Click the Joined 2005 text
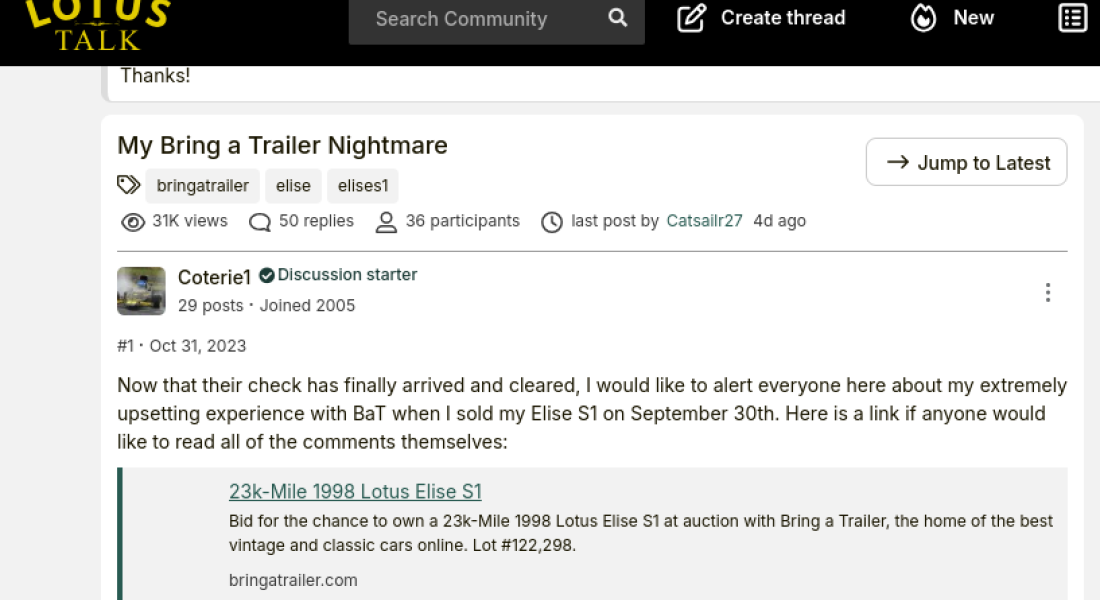Image resolution: width=1100 pixels, height=600 pixels. (307, 305)
